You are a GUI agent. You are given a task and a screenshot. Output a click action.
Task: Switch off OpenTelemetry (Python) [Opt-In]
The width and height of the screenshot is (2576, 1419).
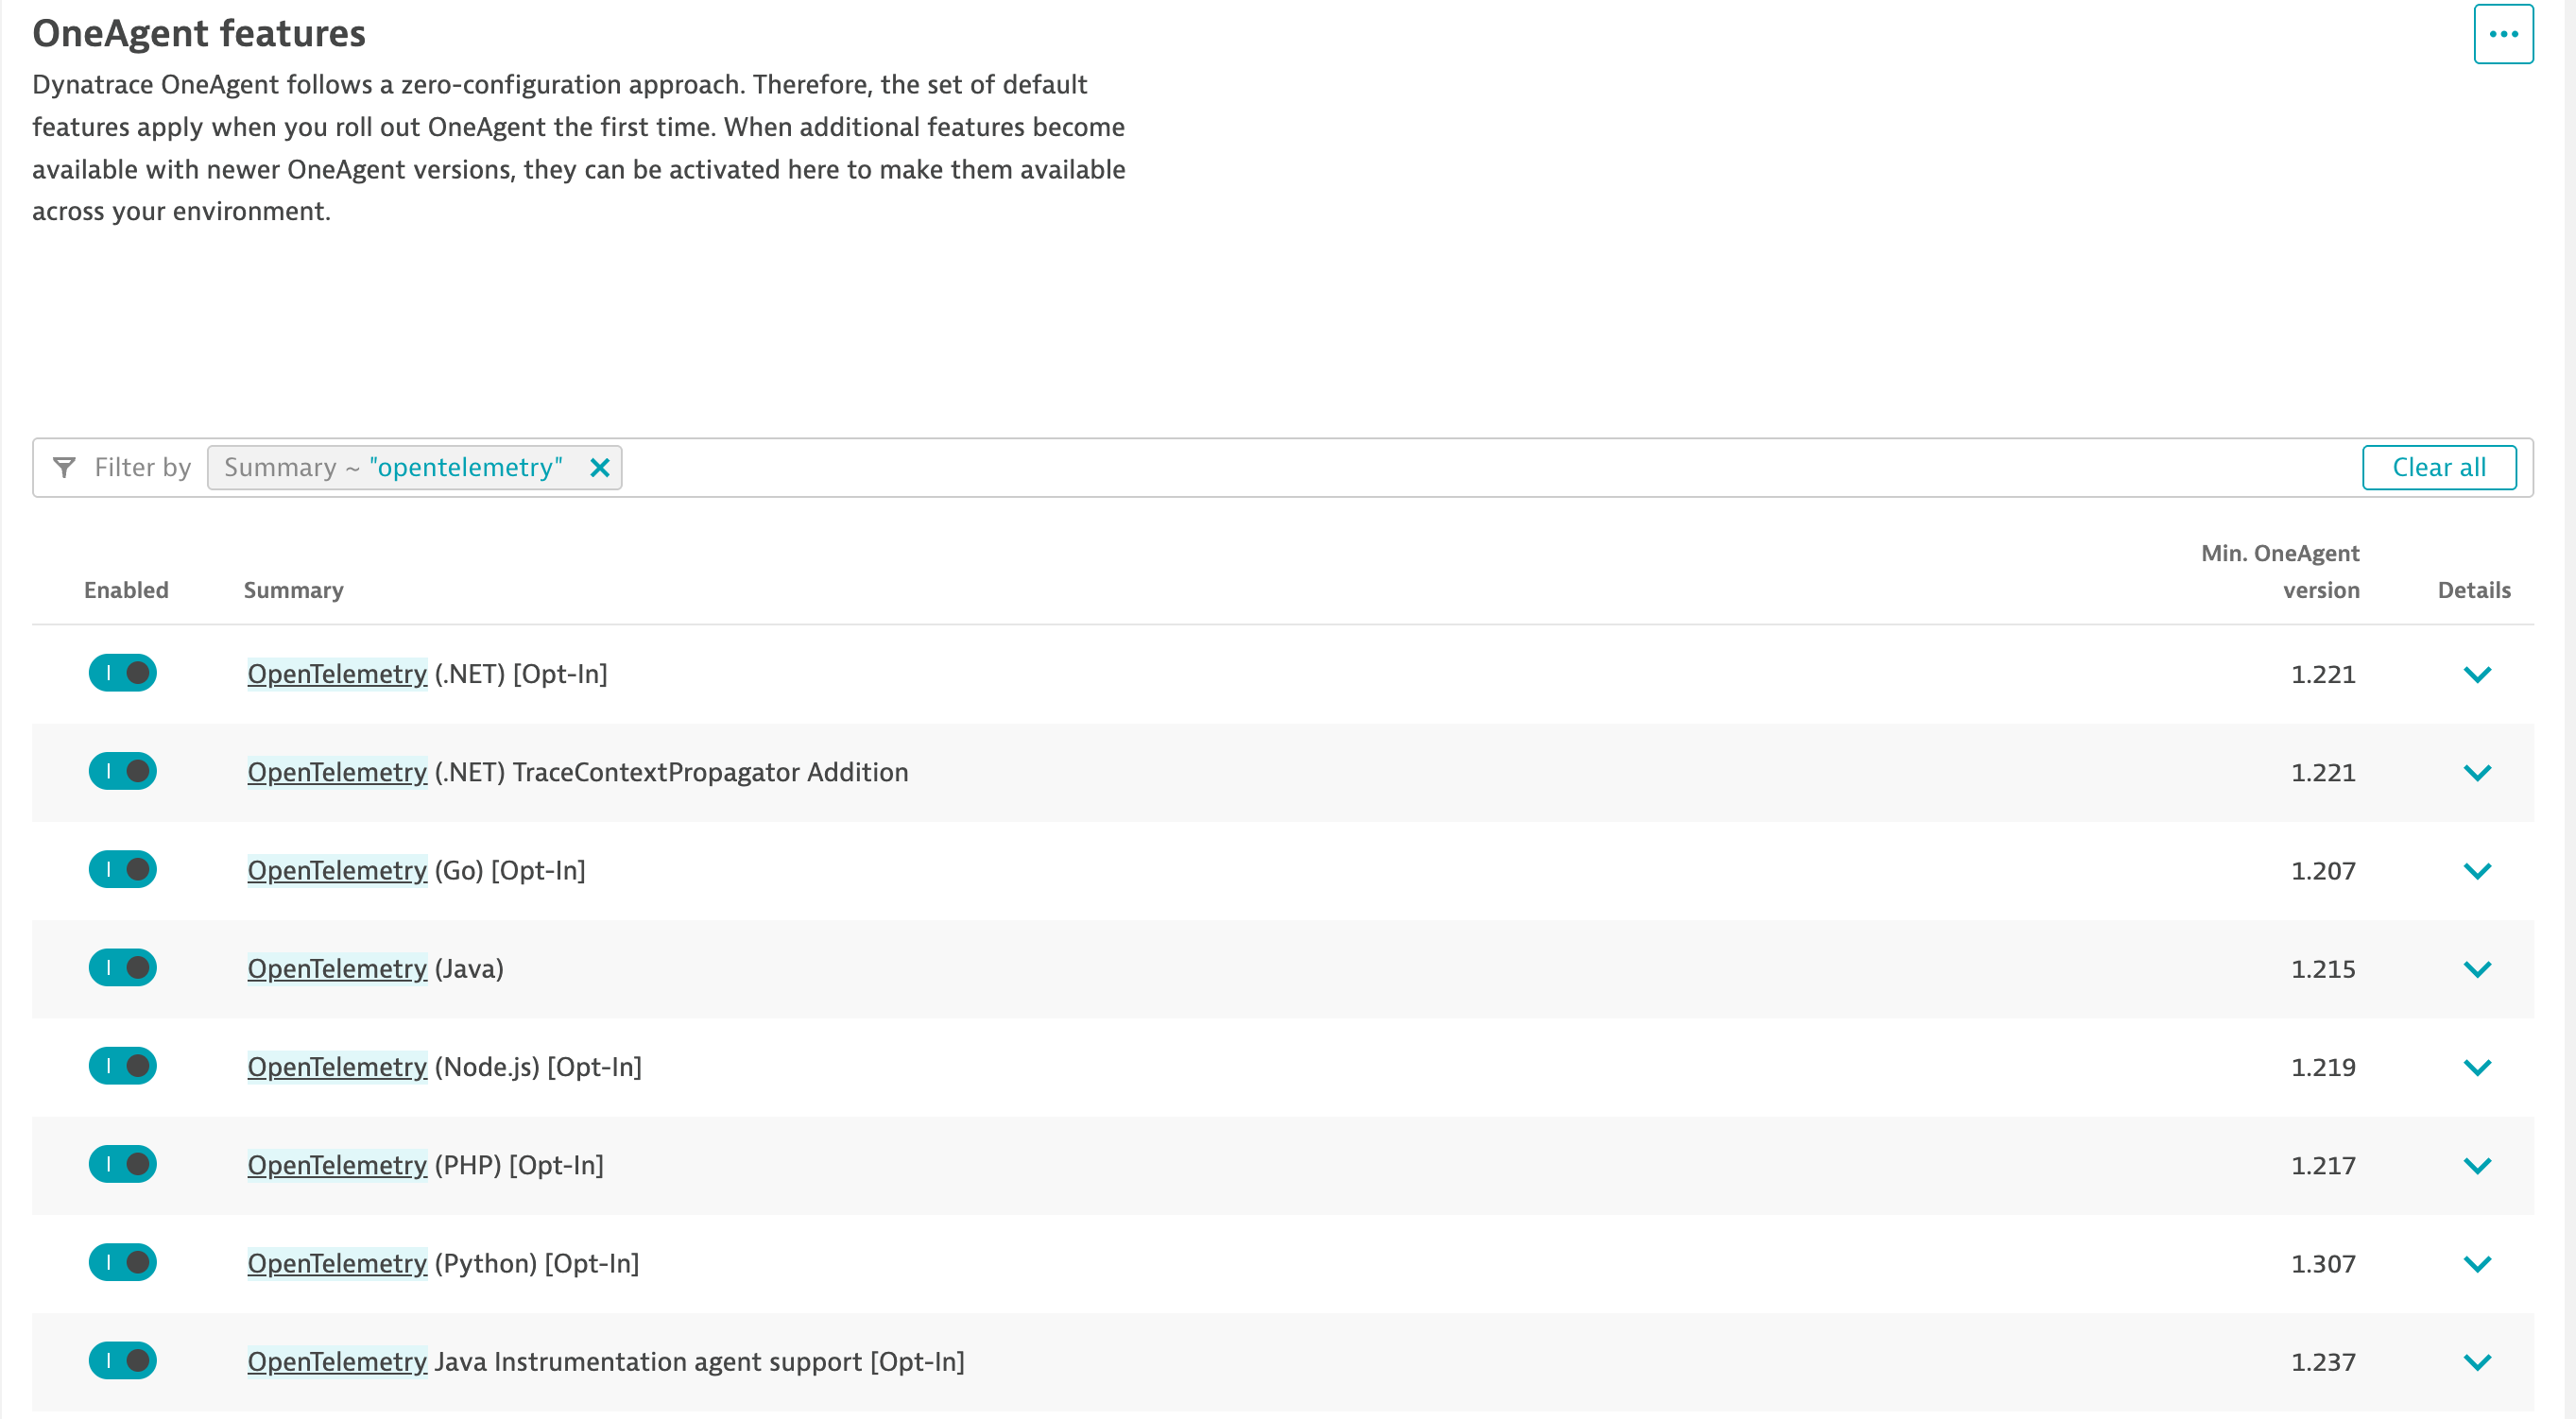tap(123, 1262)
